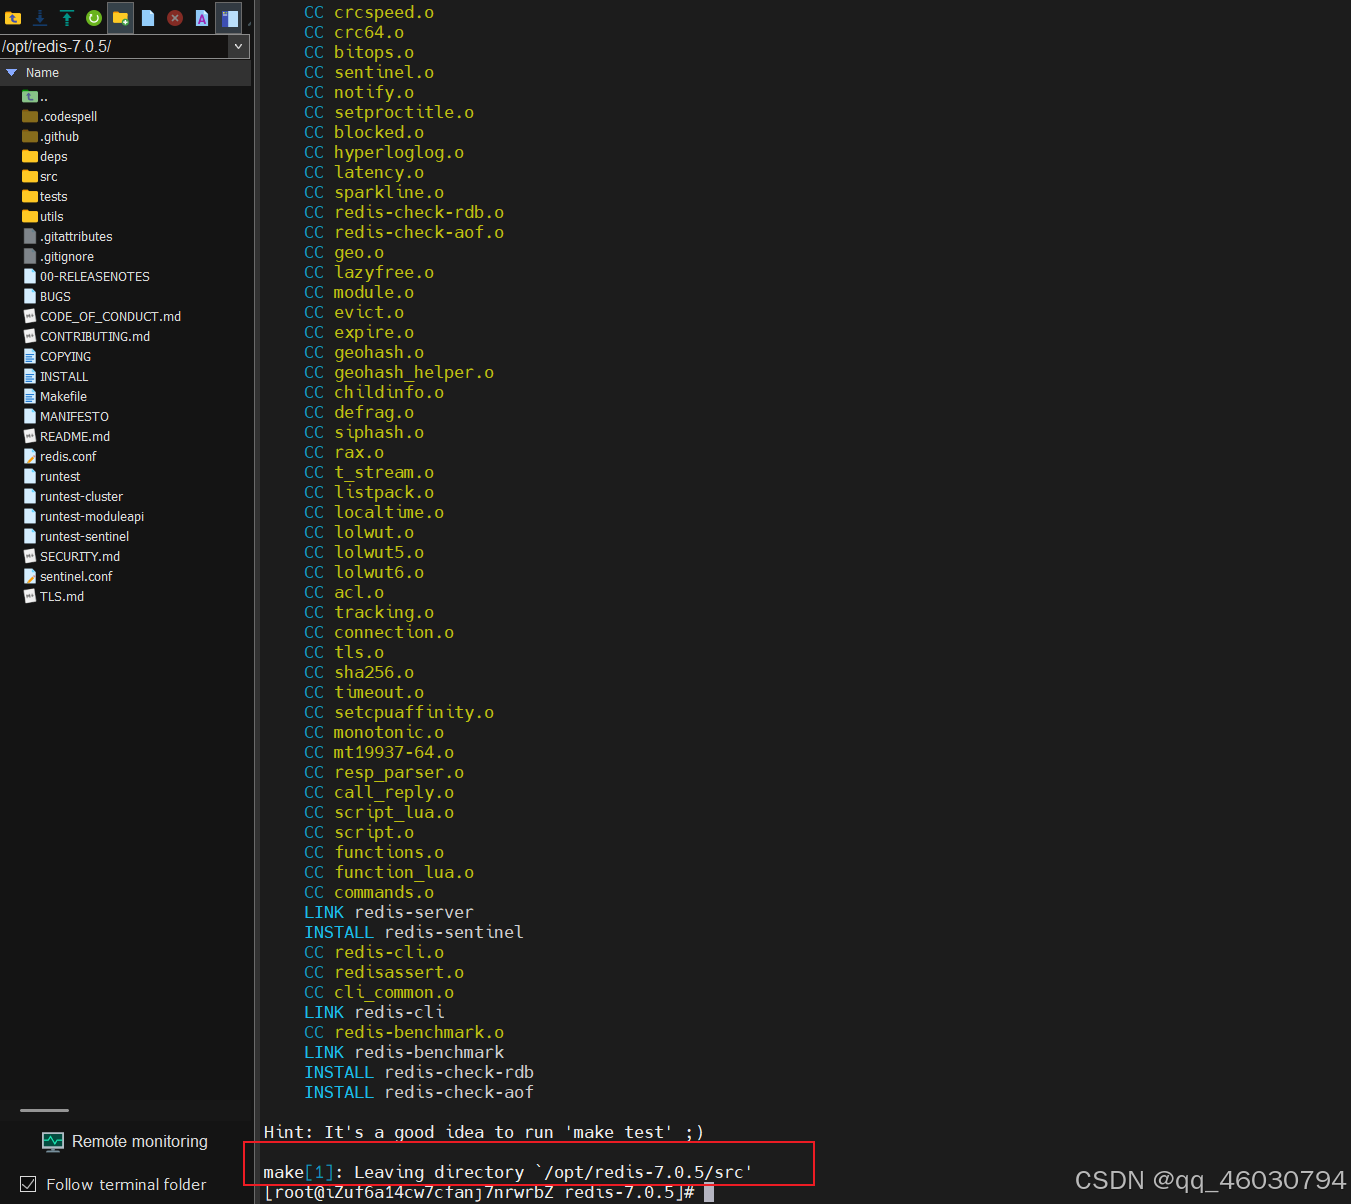The width and height of the screenshot is (1351, 1204).
Task: Open the Remote monitoring button
Action: (125, 1141)
